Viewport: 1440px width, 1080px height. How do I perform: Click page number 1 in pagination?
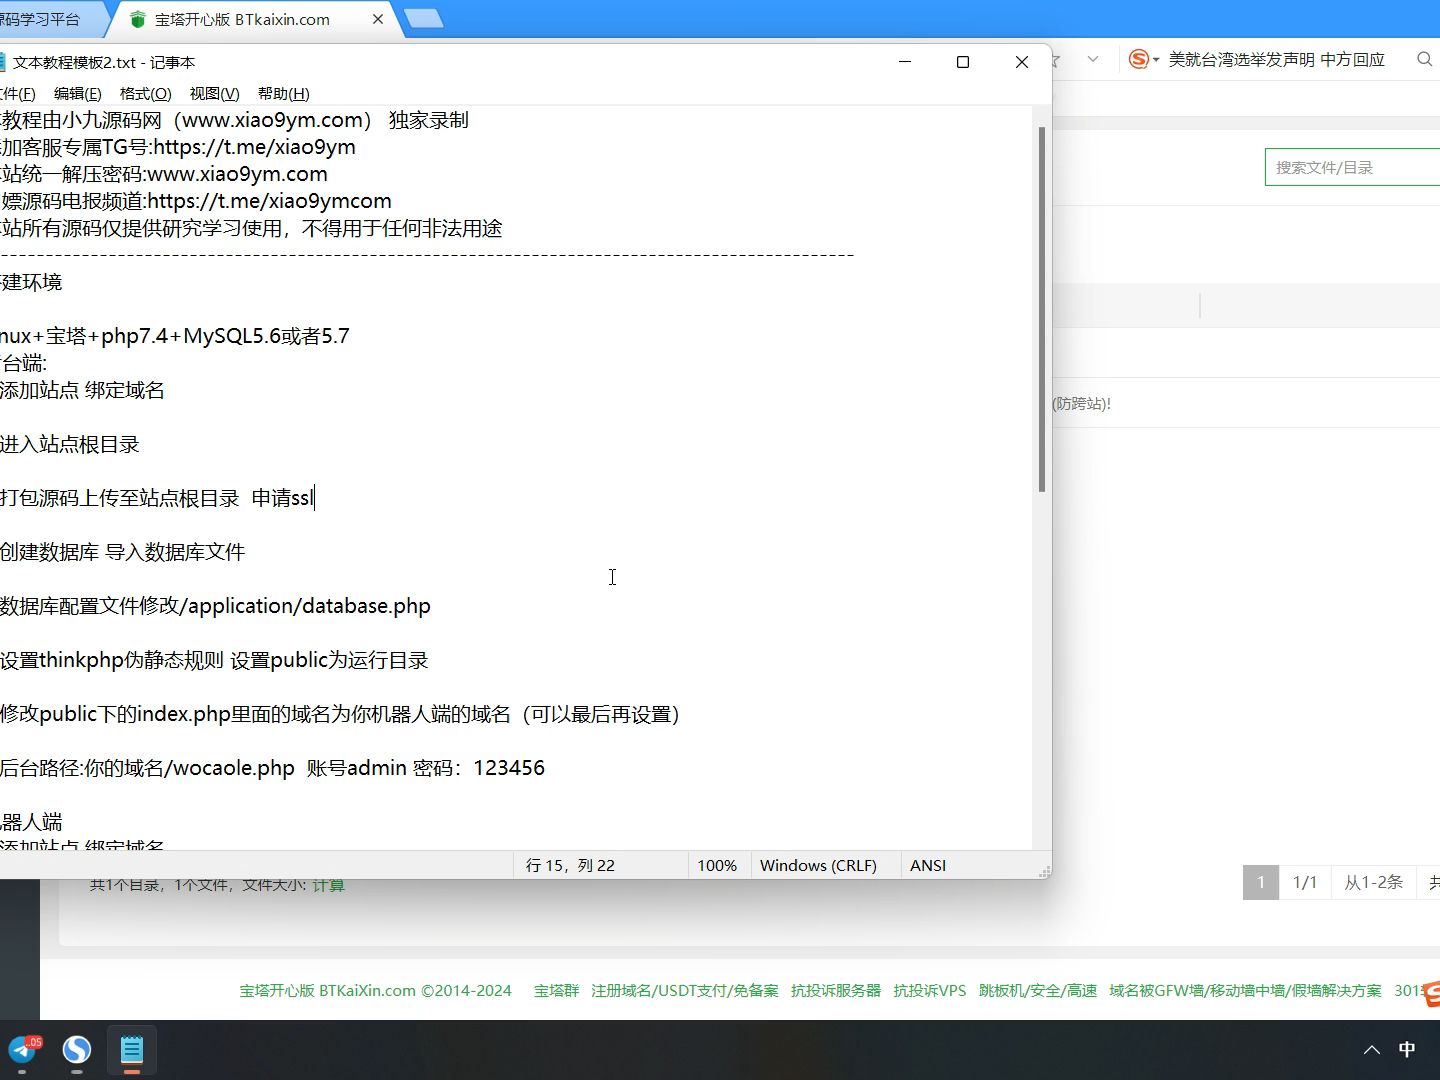(x=1261, y=882)
